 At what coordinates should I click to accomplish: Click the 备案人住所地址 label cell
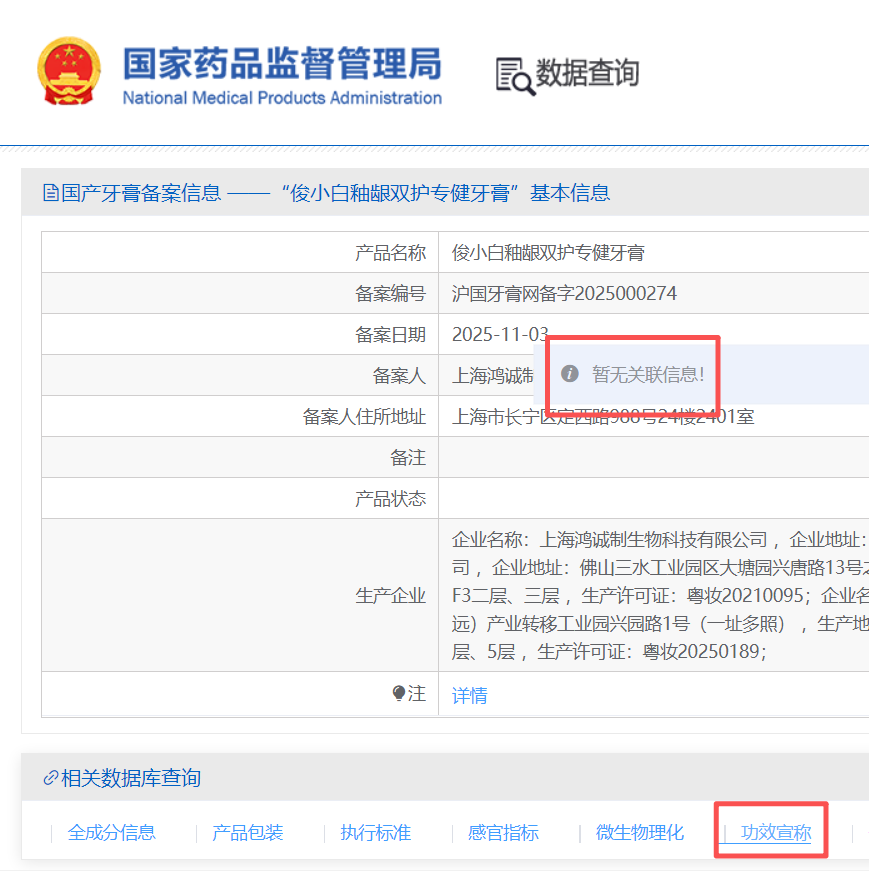coord(240,416)
